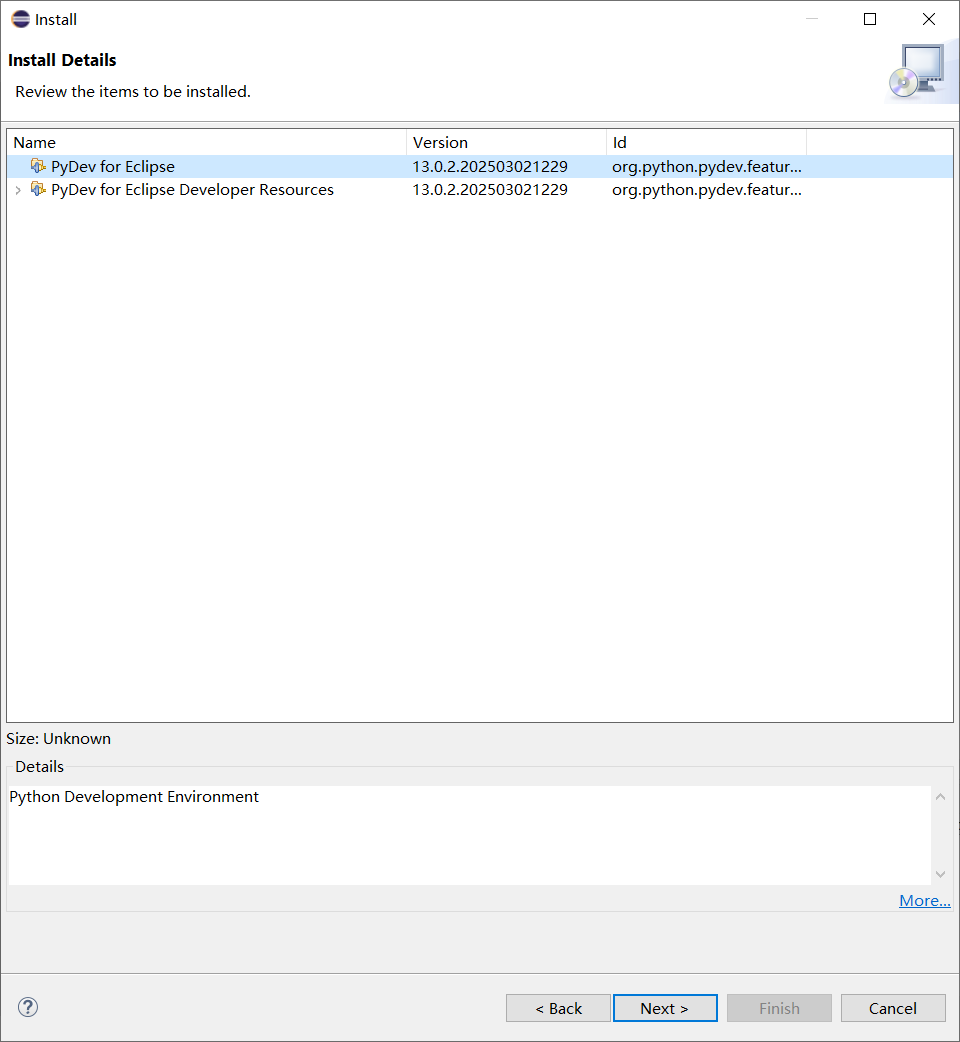Select PyDev for Eclipse row
960x1042 pixels.
[x=480, y=166]
